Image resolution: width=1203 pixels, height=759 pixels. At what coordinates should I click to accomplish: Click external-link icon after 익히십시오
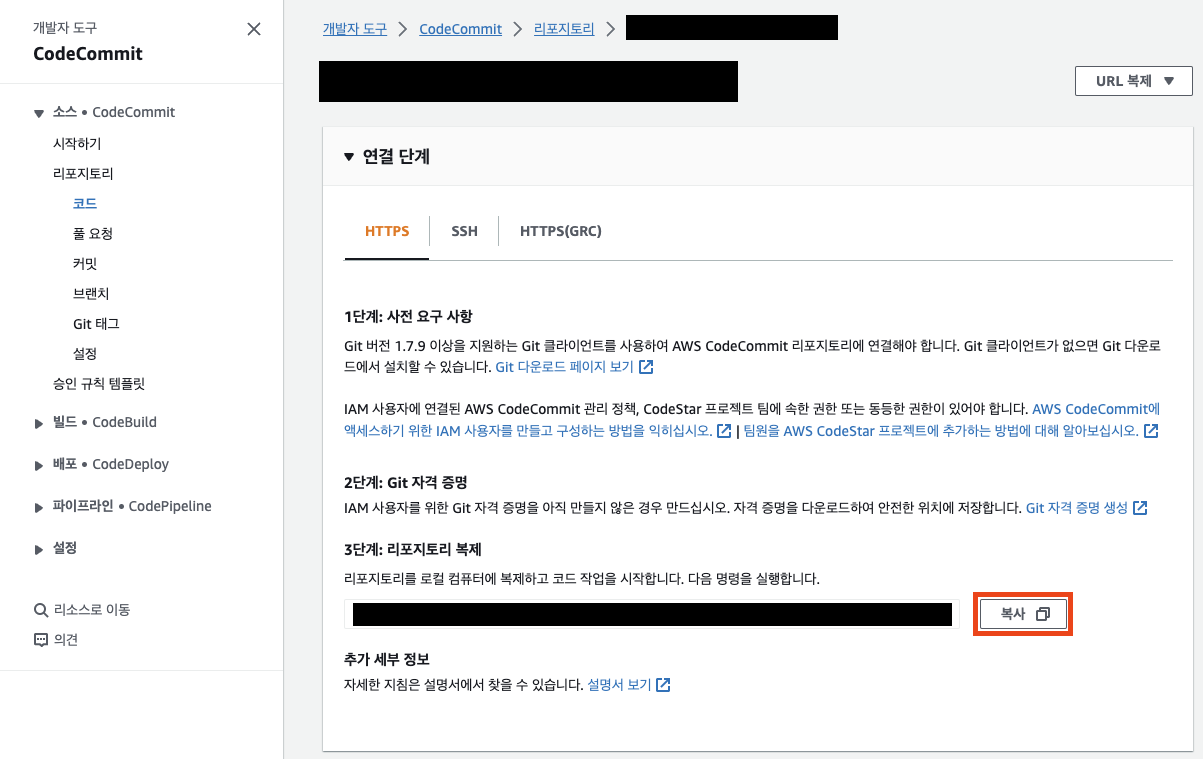pos(724,431)
